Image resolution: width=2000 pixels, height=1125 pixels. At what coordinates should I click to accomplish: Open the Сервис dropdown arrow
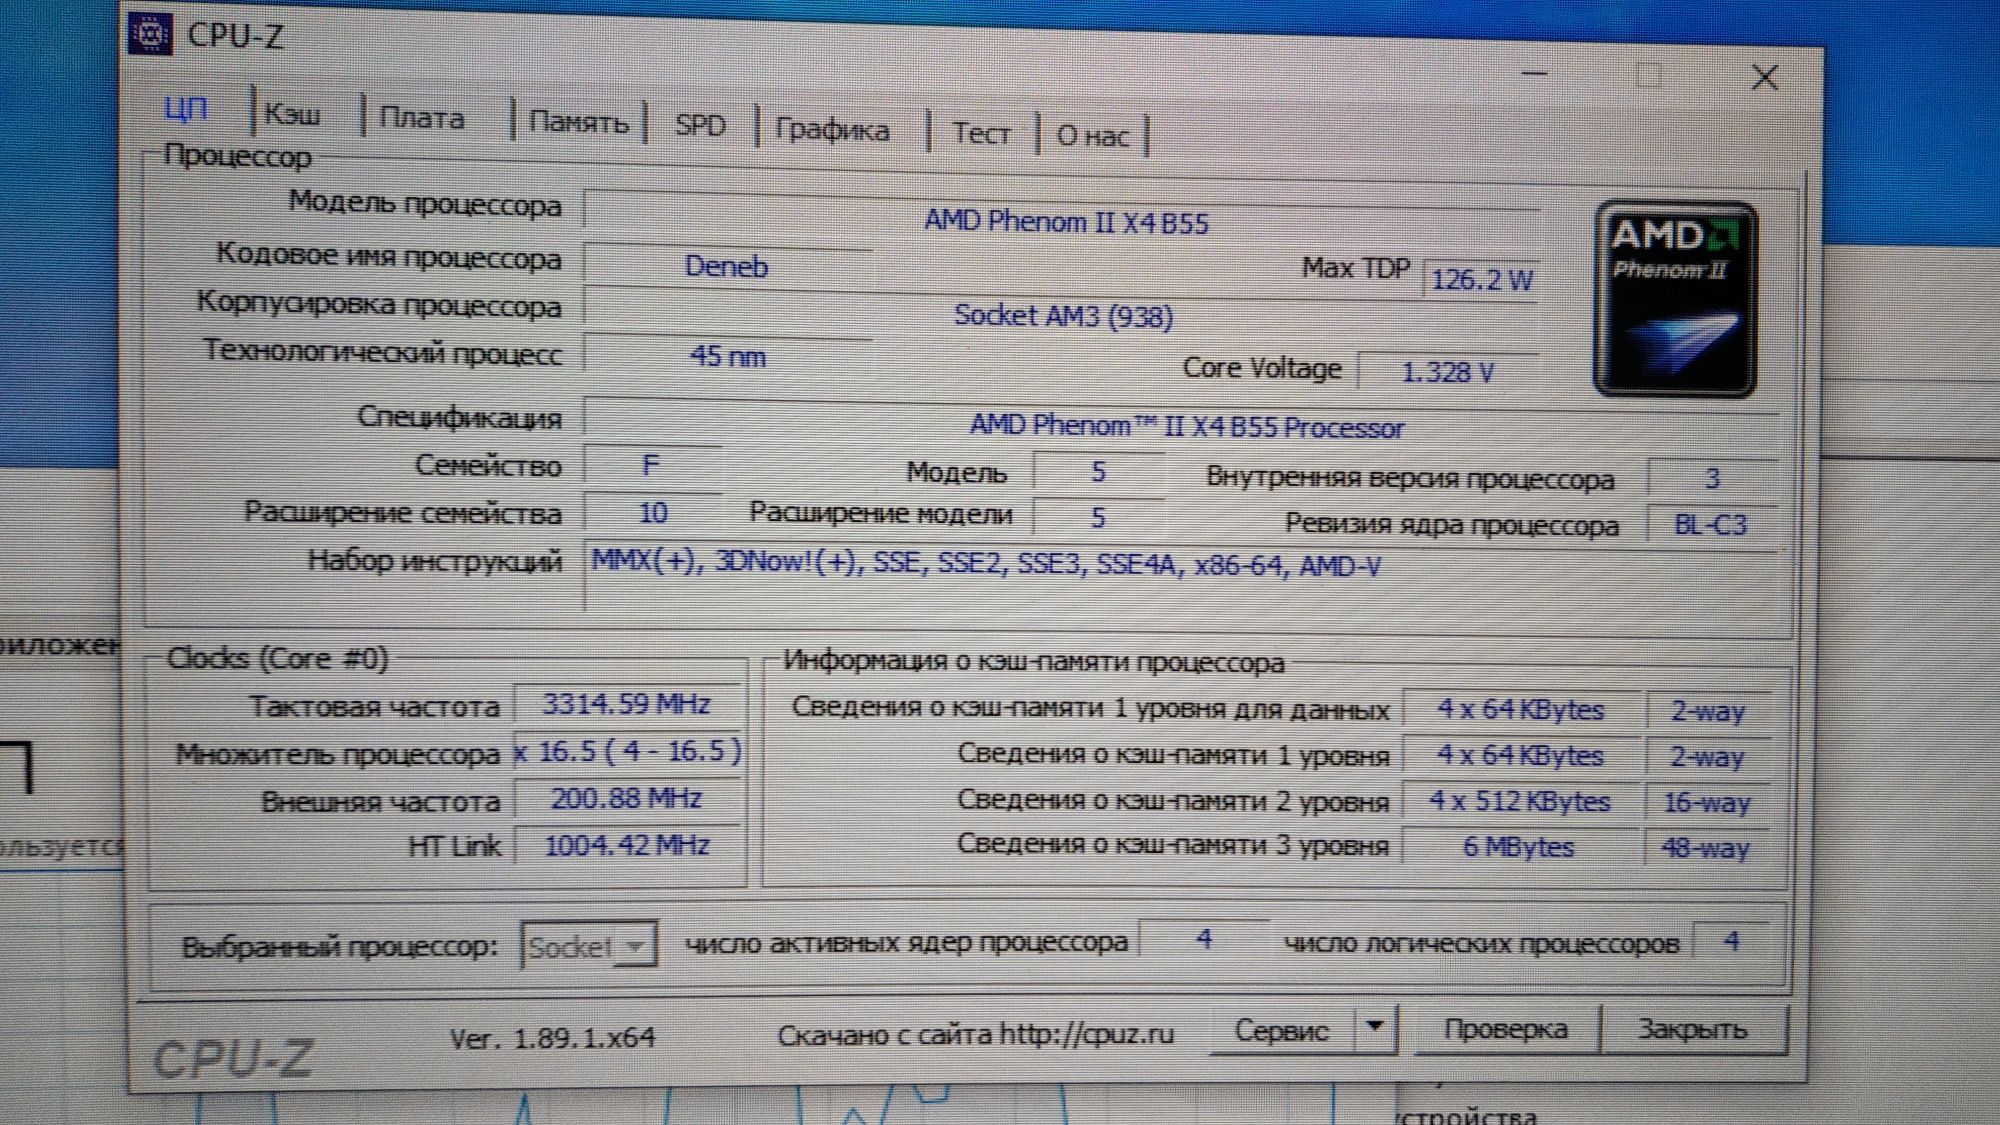(1376, 1026)
